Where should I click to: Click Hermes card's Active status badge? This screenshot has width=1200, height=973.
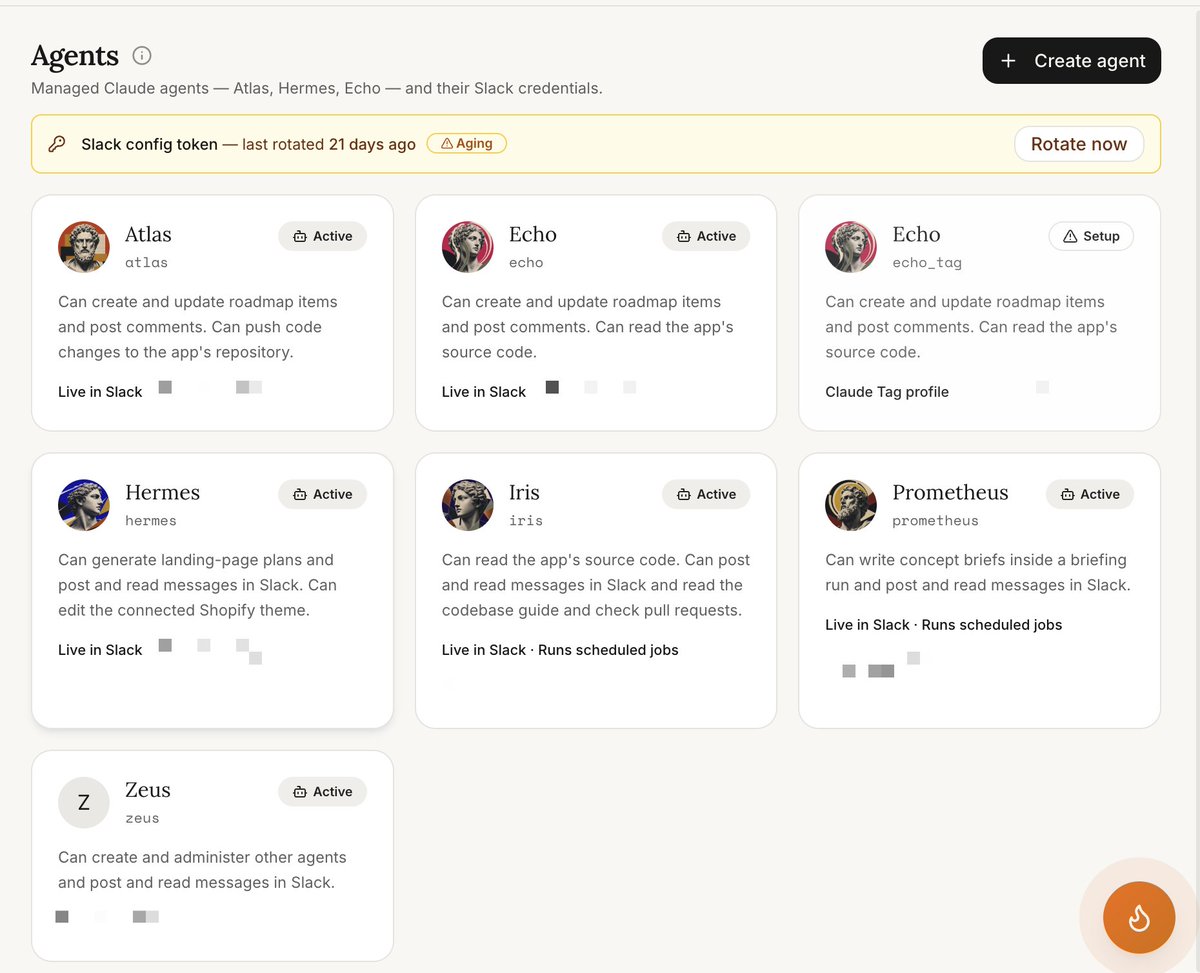pos(322,494)
